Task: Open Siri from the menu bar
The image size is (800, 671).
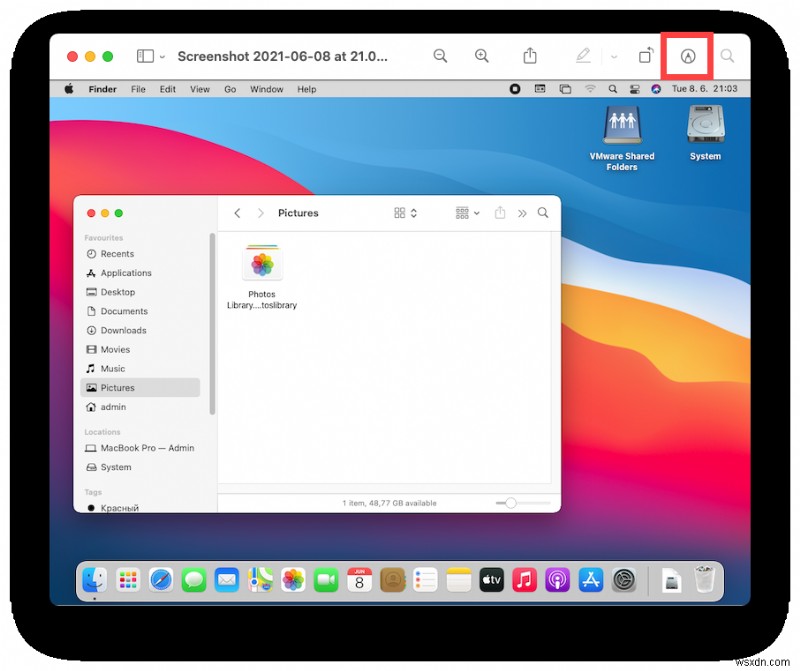Action: (x=655, y=88)
